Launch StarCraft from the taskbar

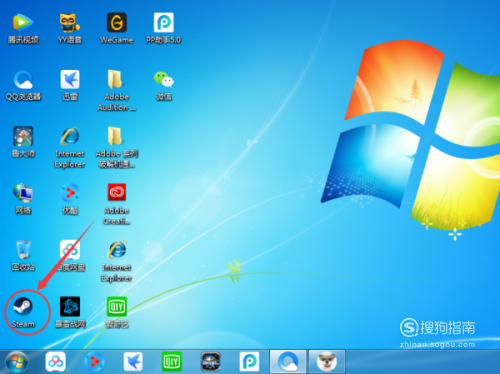coord(210,362)
